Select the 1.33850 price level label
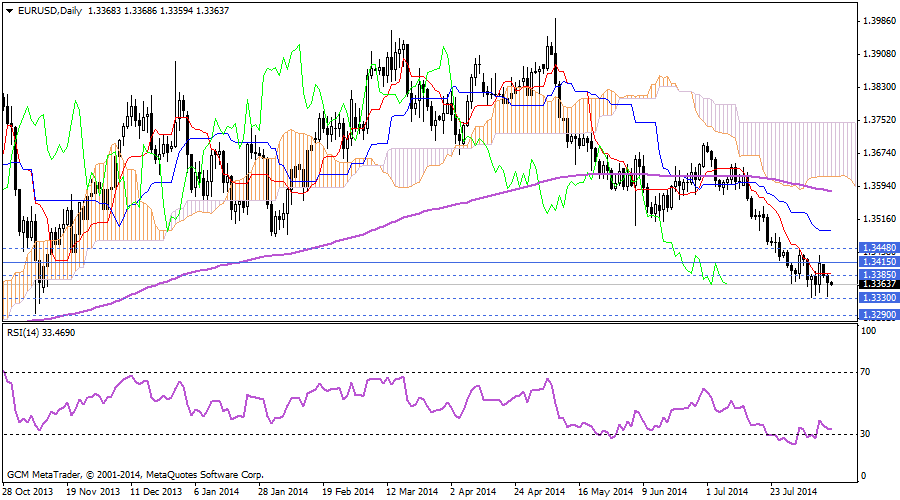 click(878, 274)
